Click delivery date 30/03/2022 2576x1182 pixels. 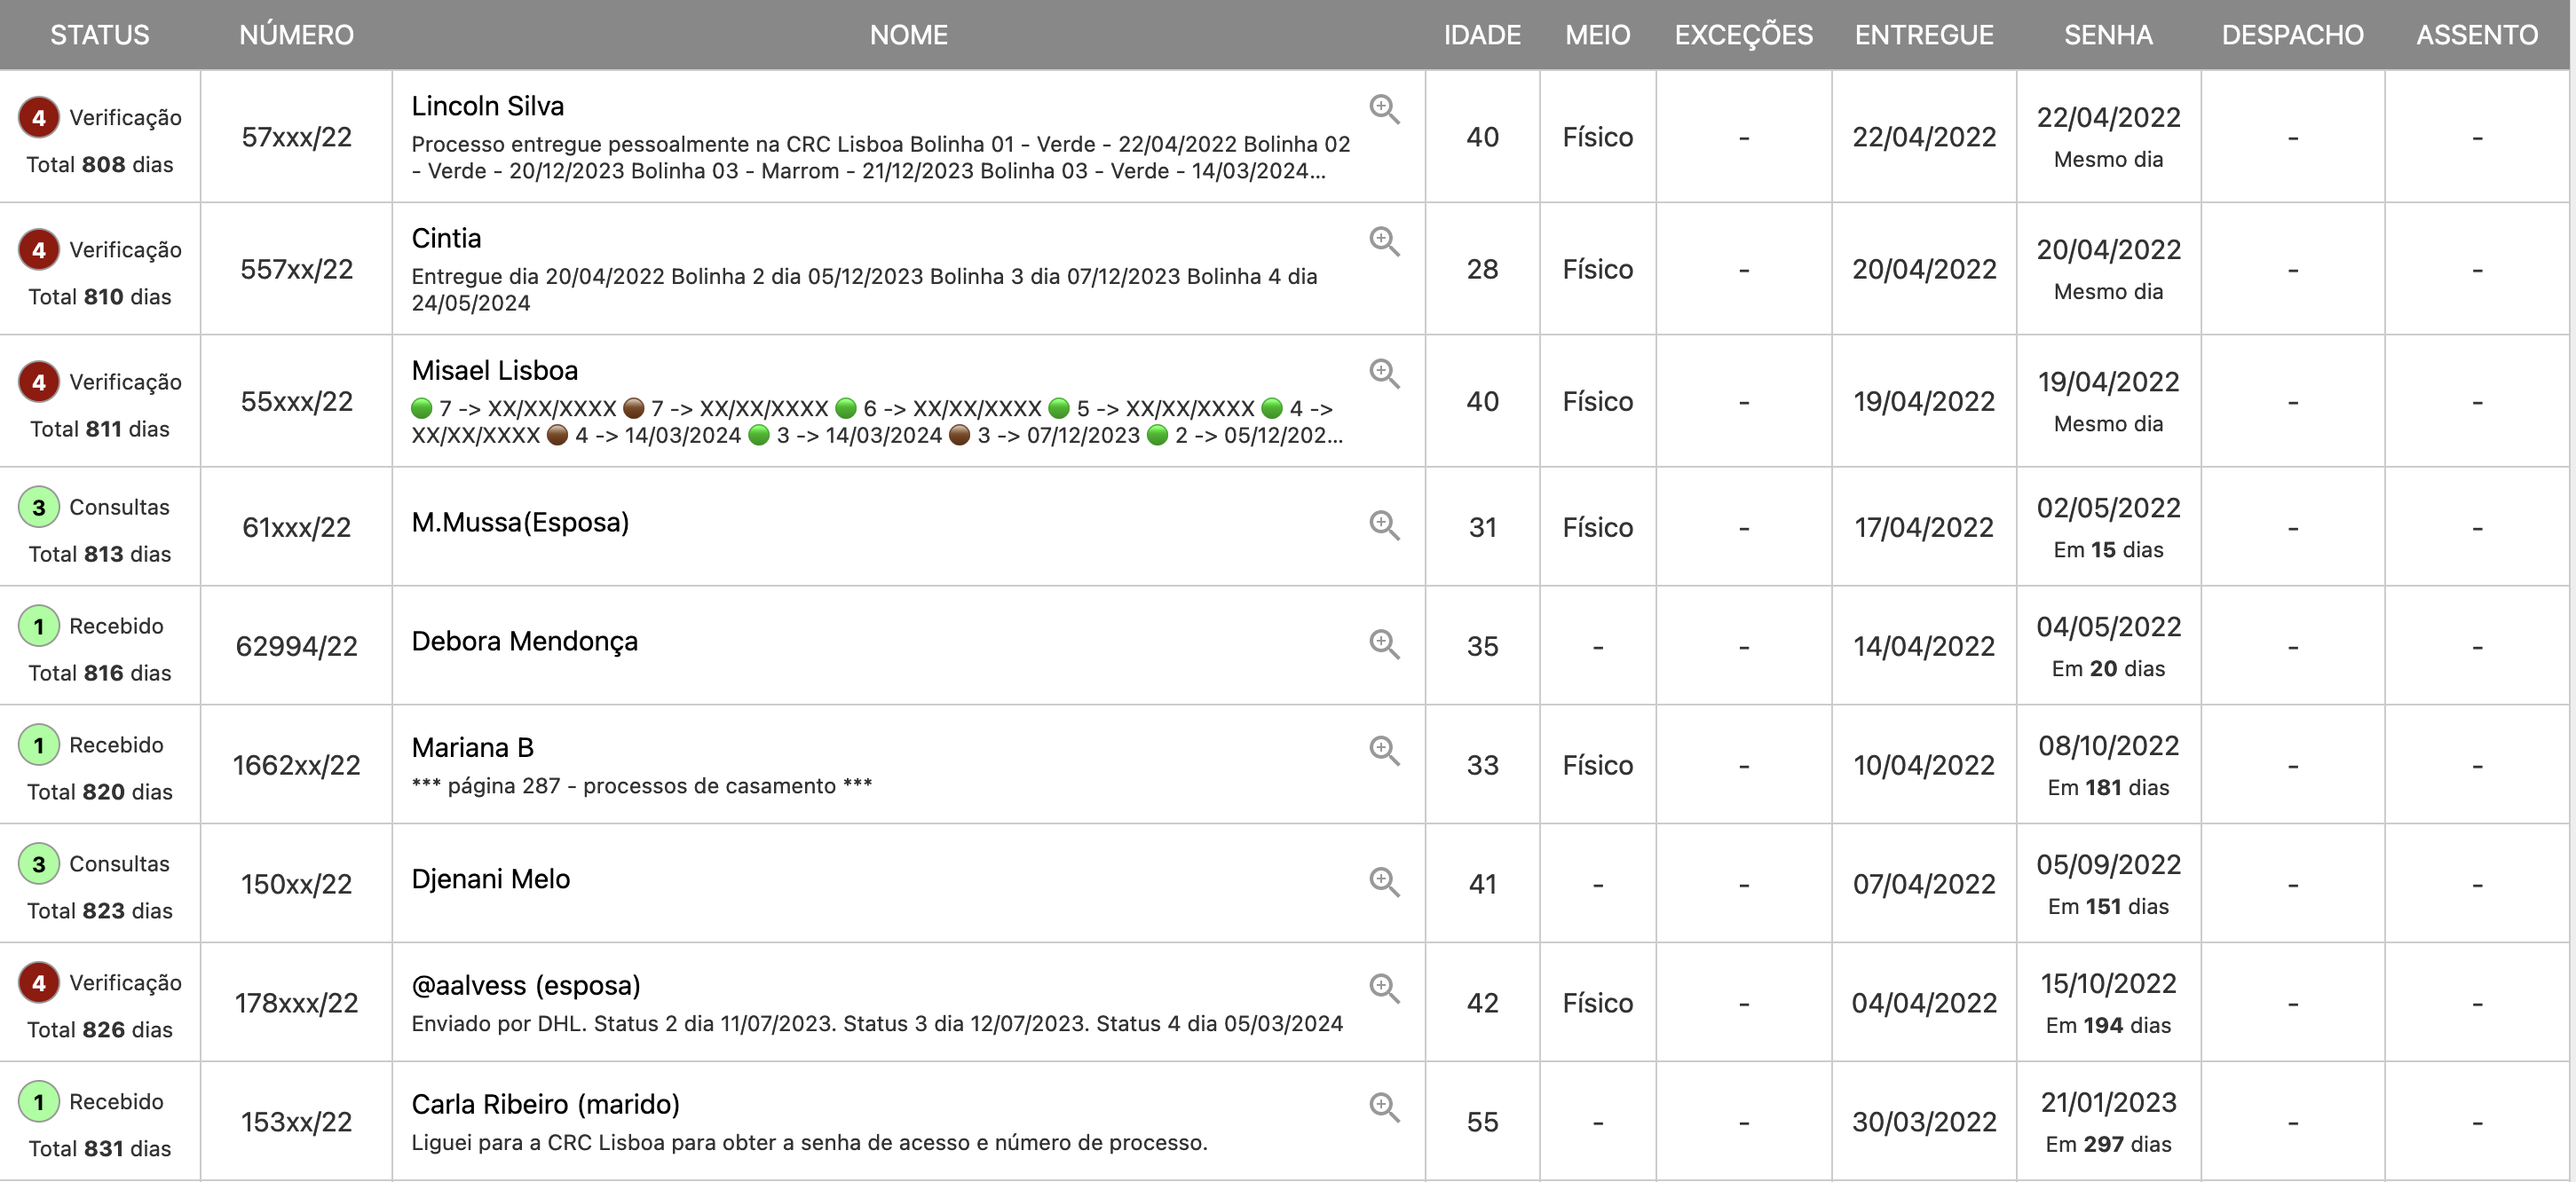coord(1924,1122)
